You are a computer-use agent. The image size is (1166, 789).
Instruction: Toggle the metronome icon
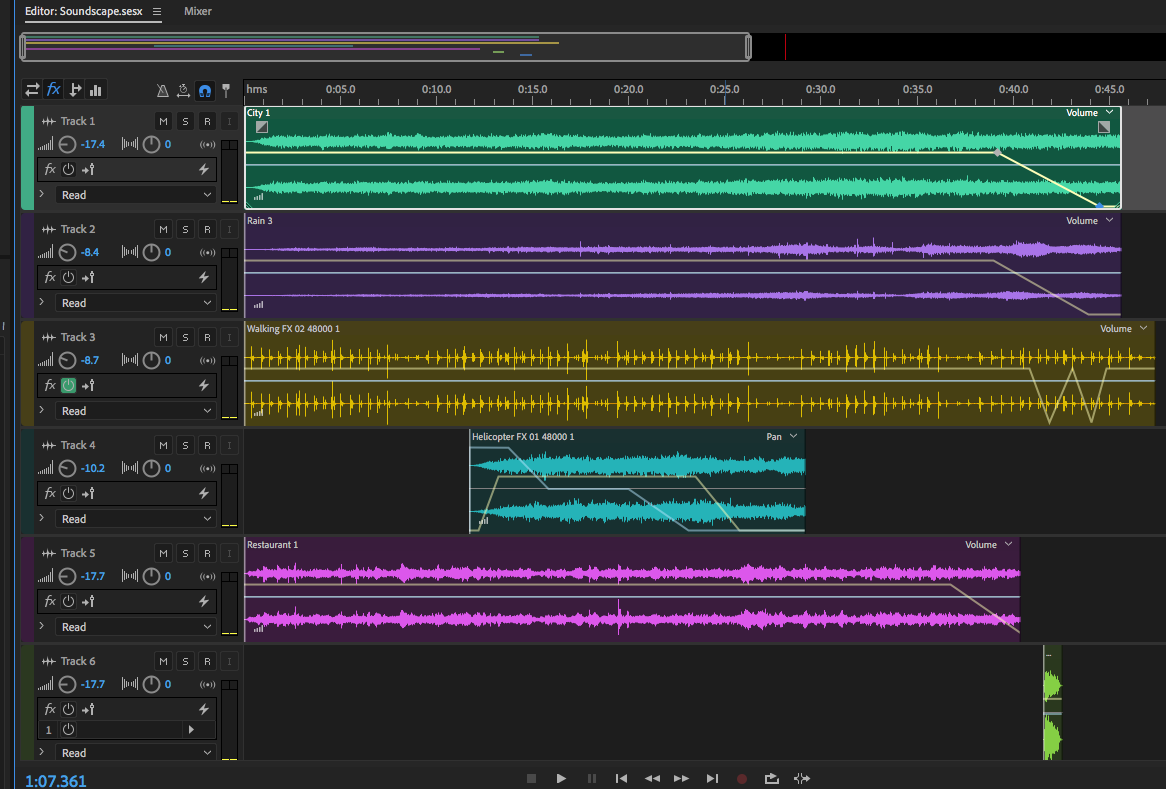point(163,90)
